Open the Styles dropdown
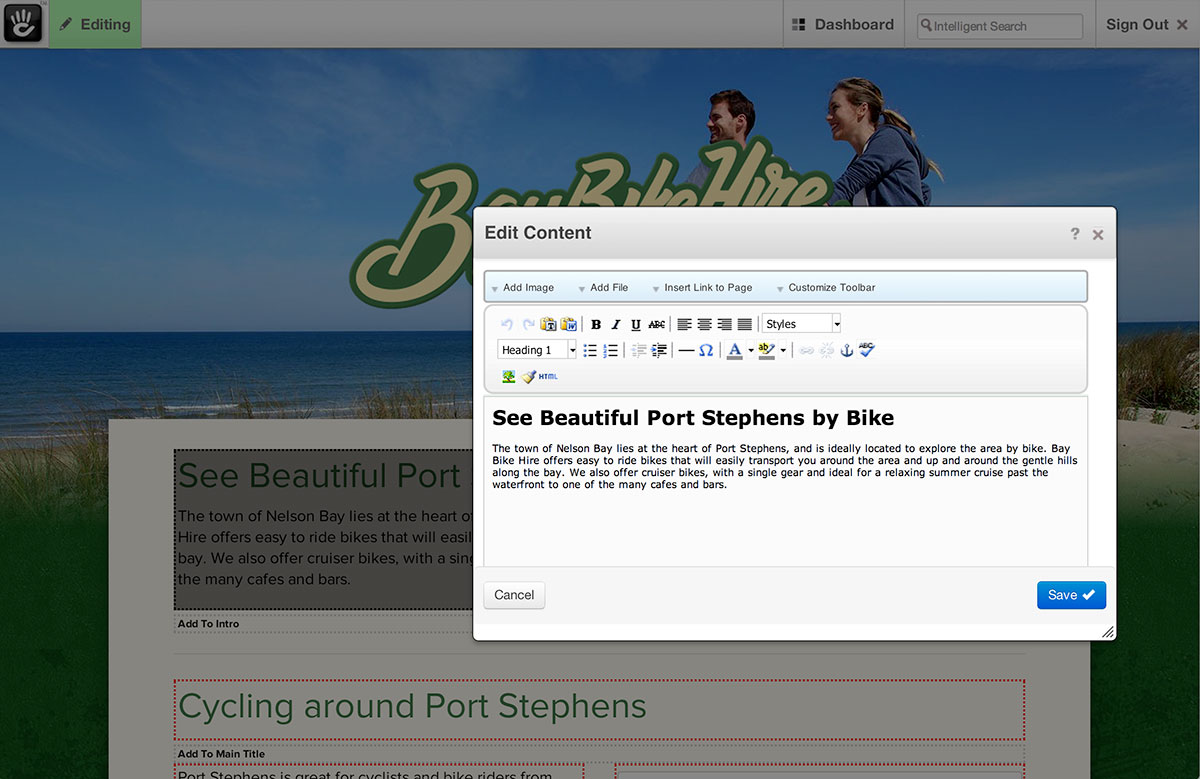1200x779 pixels. [801, 324]
